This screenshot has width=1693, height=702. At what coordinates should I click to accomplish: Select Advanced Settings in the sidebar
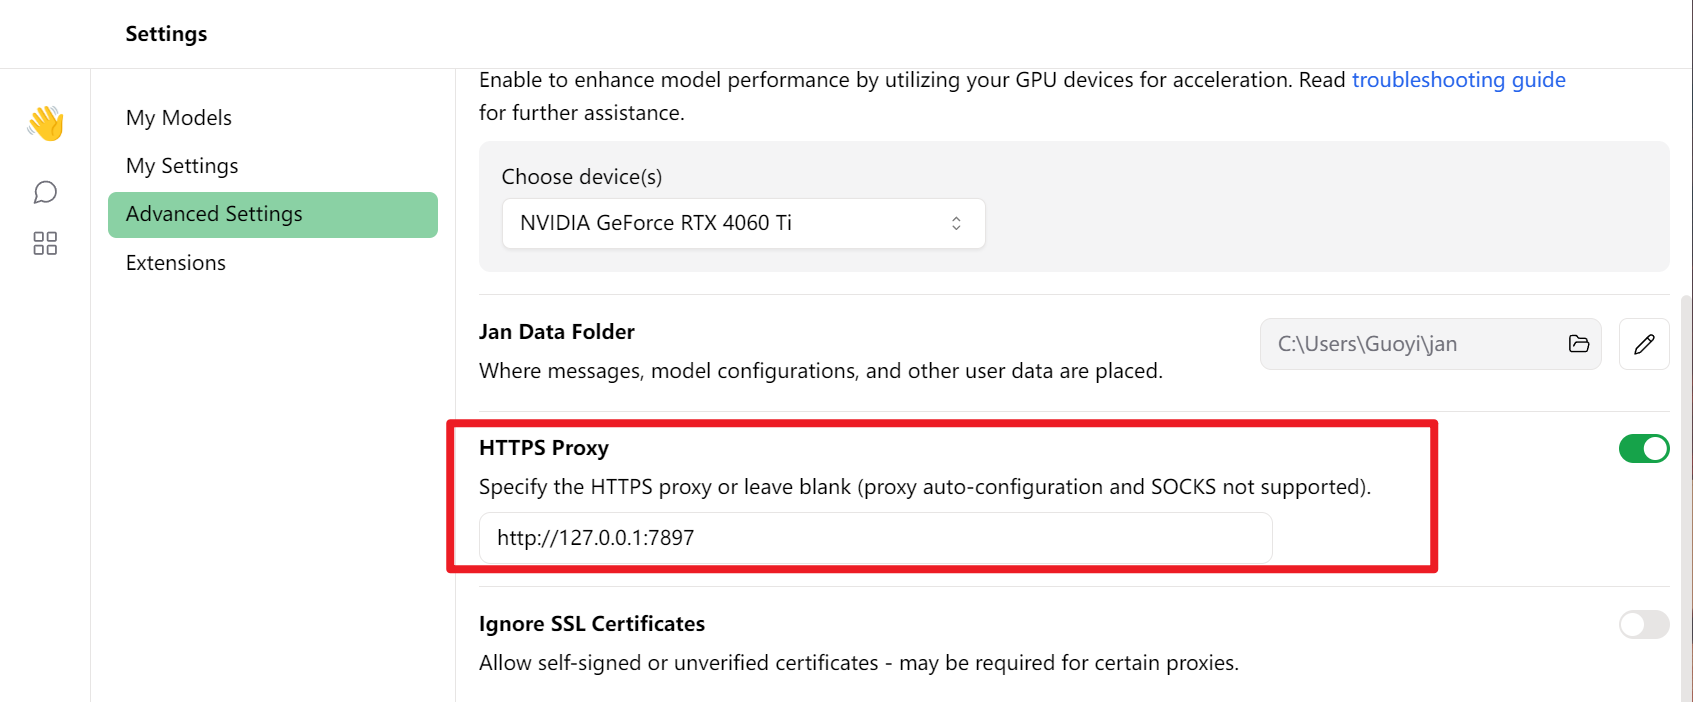[x=272, y=214]
